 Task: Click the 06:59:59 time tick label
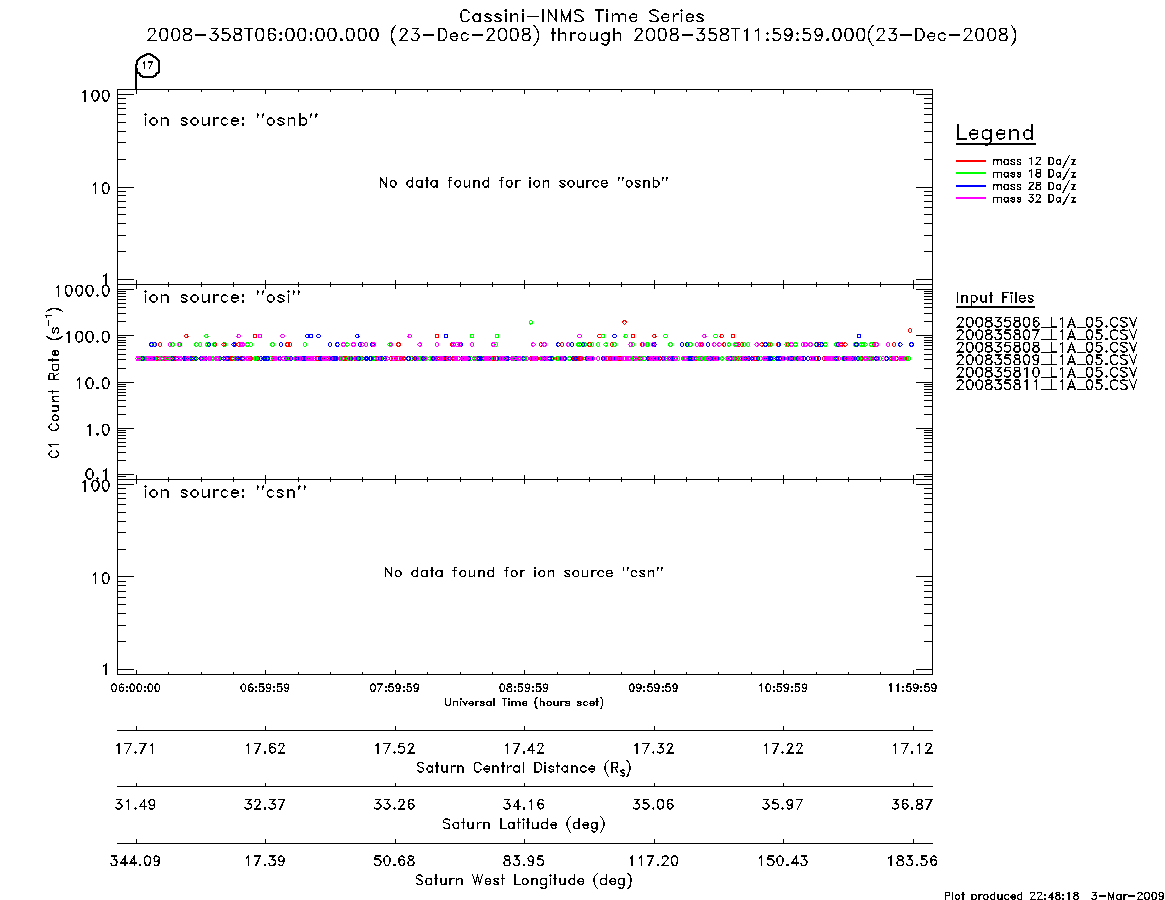click(x=265, y=688)
